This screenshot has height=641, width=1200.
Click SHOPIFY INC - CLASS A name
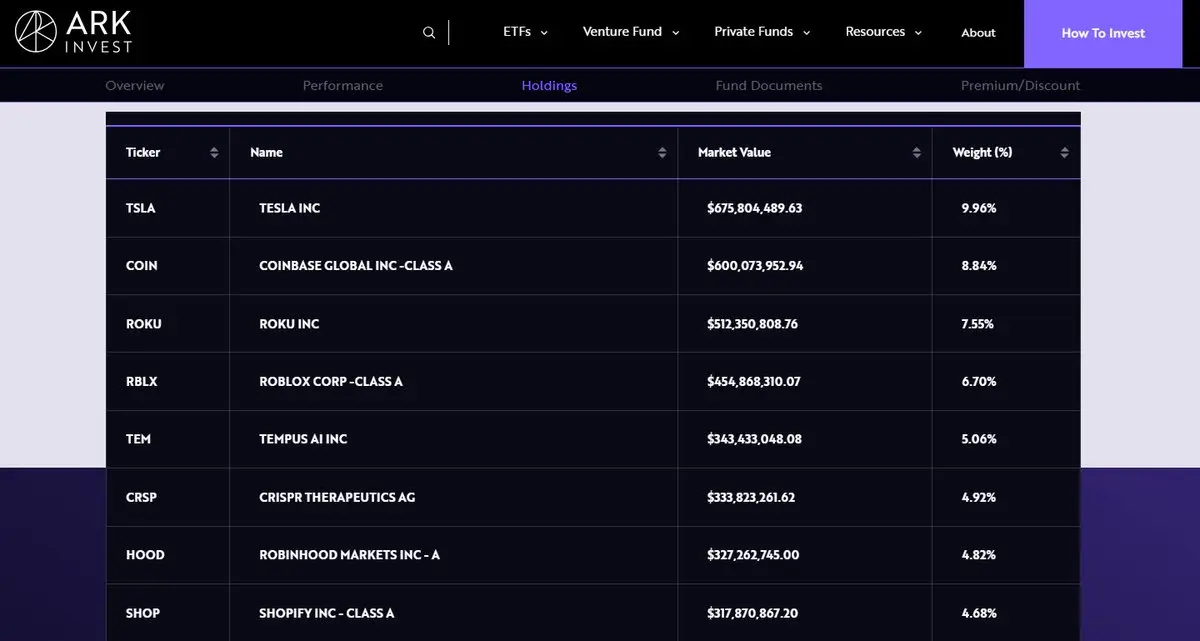point(327,613)
